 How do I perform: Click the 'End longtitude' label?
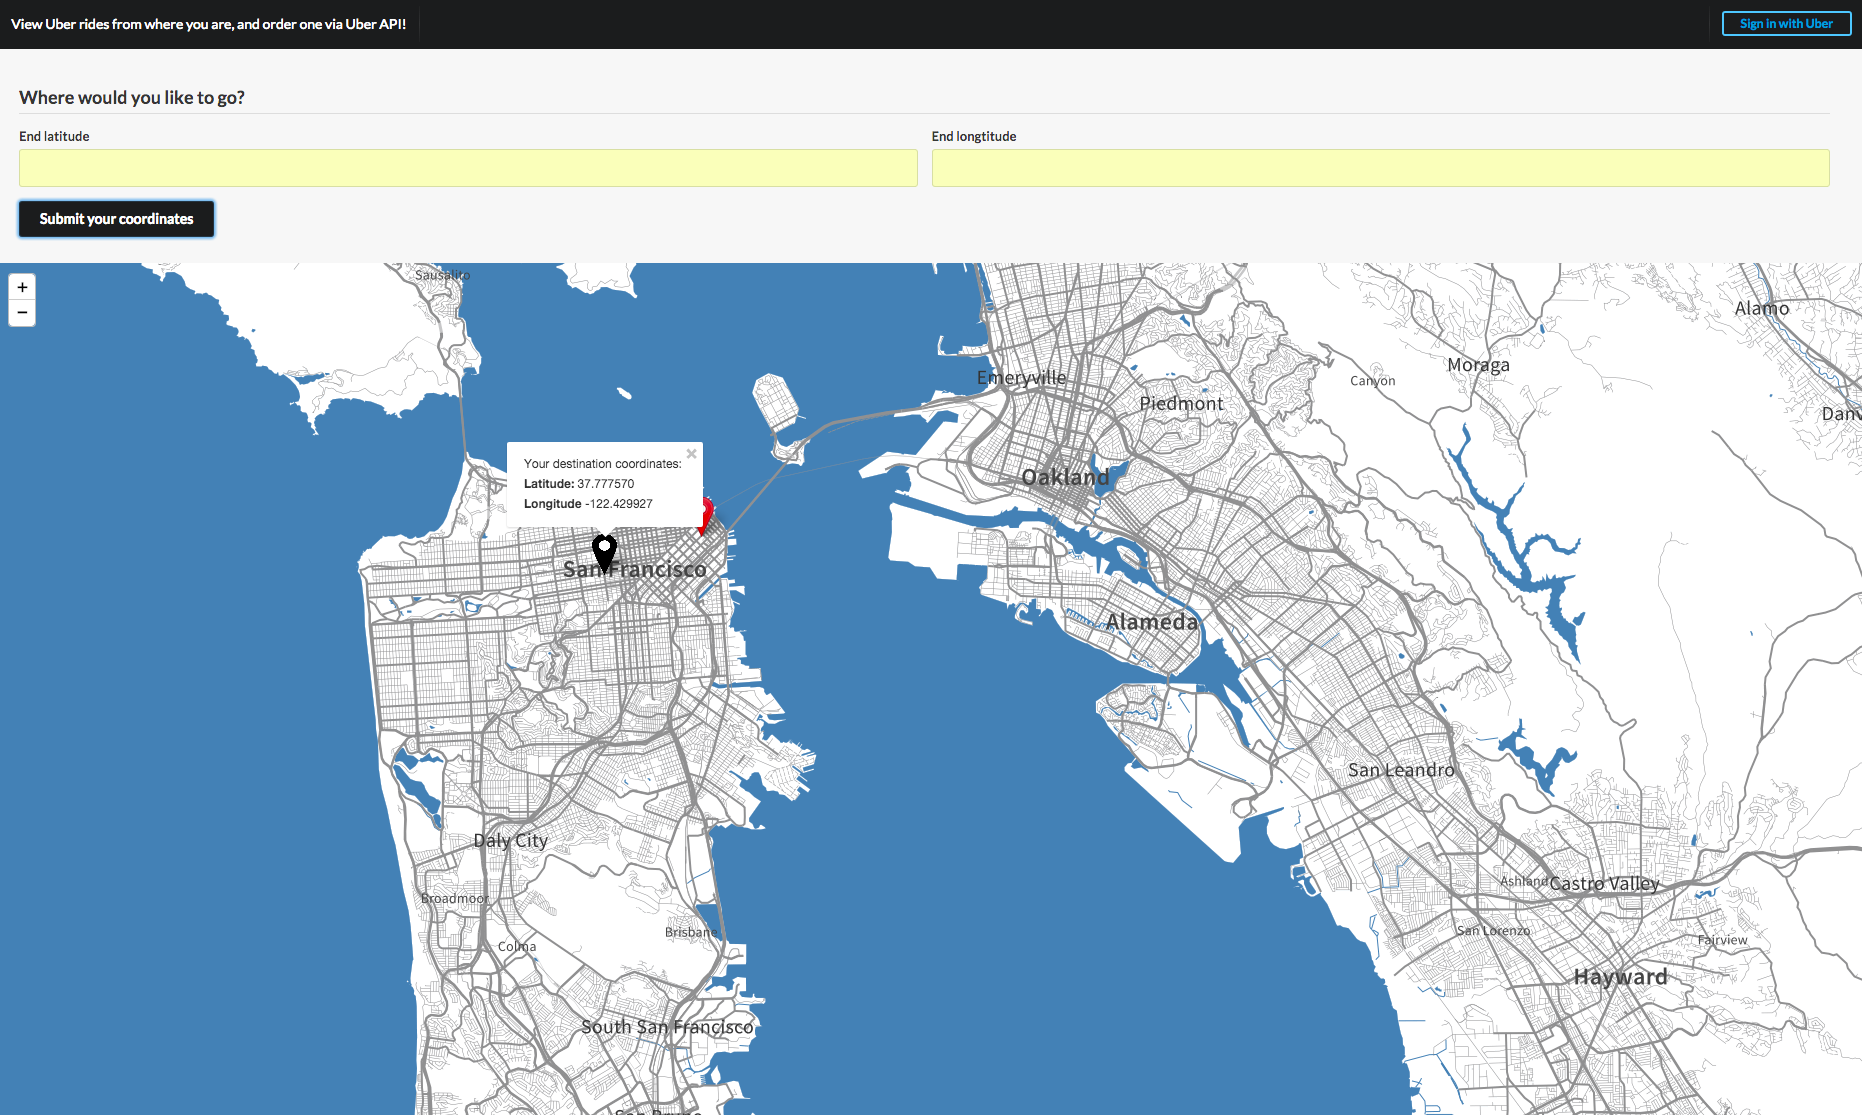pos(974,136)
